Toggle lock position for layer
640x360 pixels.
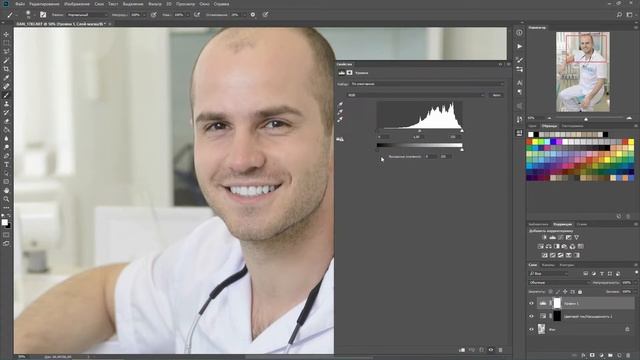(565, 292)
